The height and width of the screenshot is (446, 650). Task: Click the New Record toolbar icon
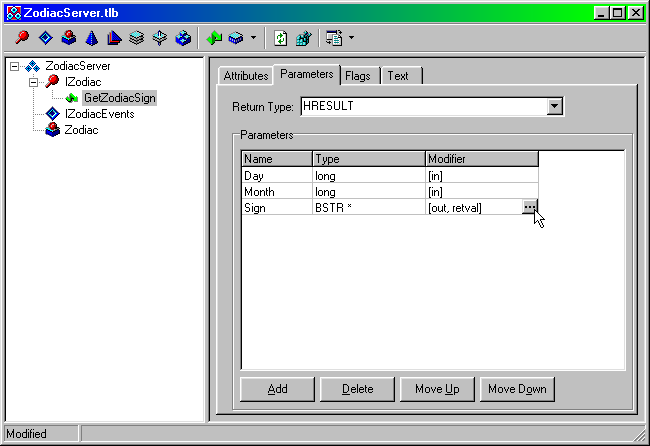tap(137, 39)
